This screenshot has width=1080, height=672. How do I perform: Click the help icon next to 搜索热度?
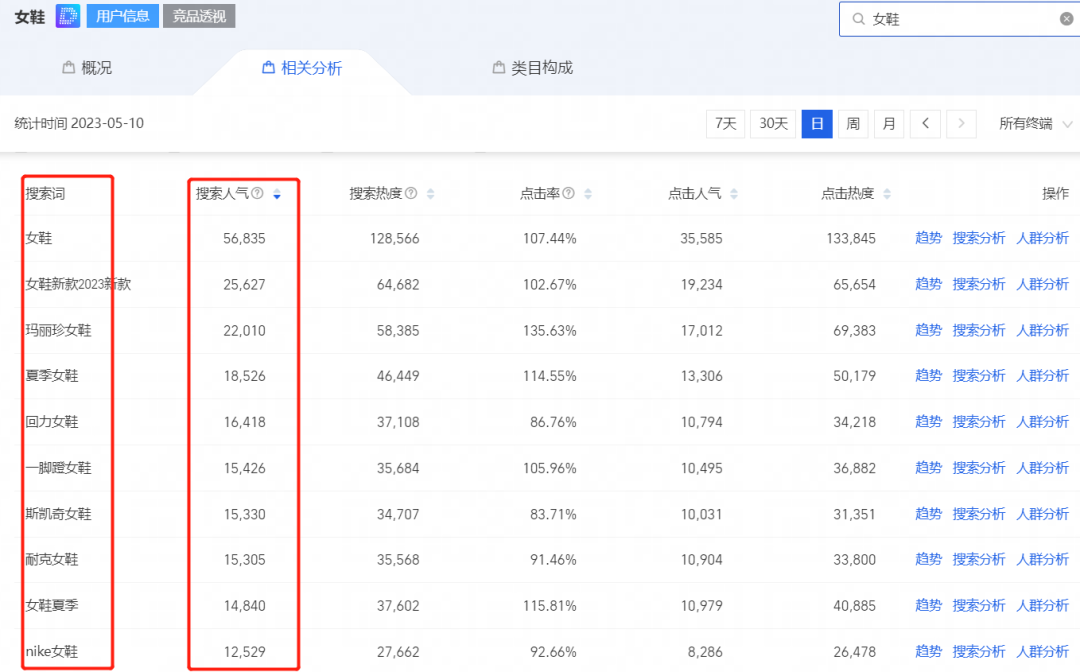click(411, 193)
